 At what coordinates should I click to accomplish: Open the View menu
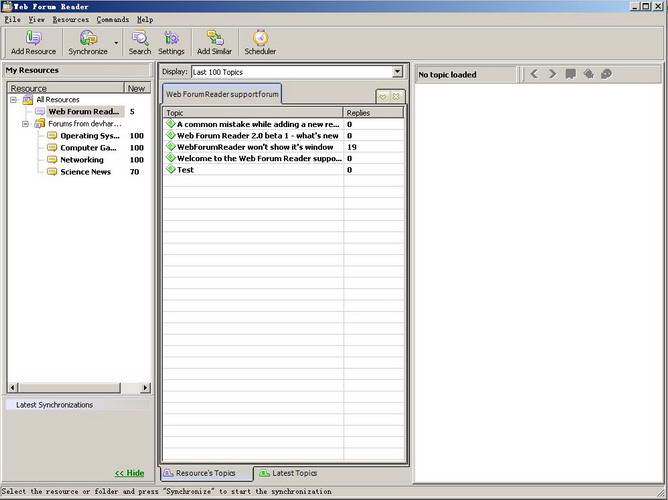[x=37, y=20]
